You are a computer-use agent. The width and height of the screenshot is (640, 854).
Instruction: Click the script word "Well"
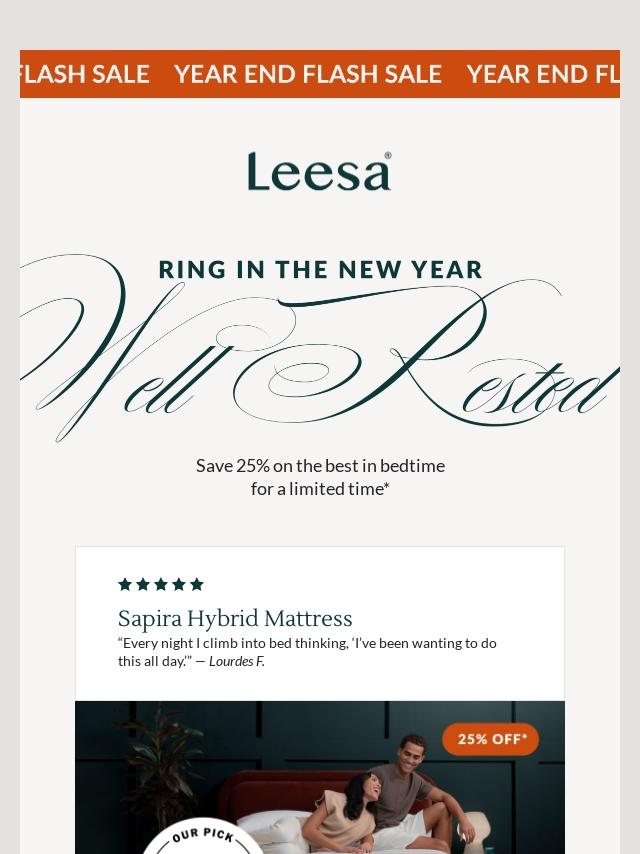(x=120, y=360)
